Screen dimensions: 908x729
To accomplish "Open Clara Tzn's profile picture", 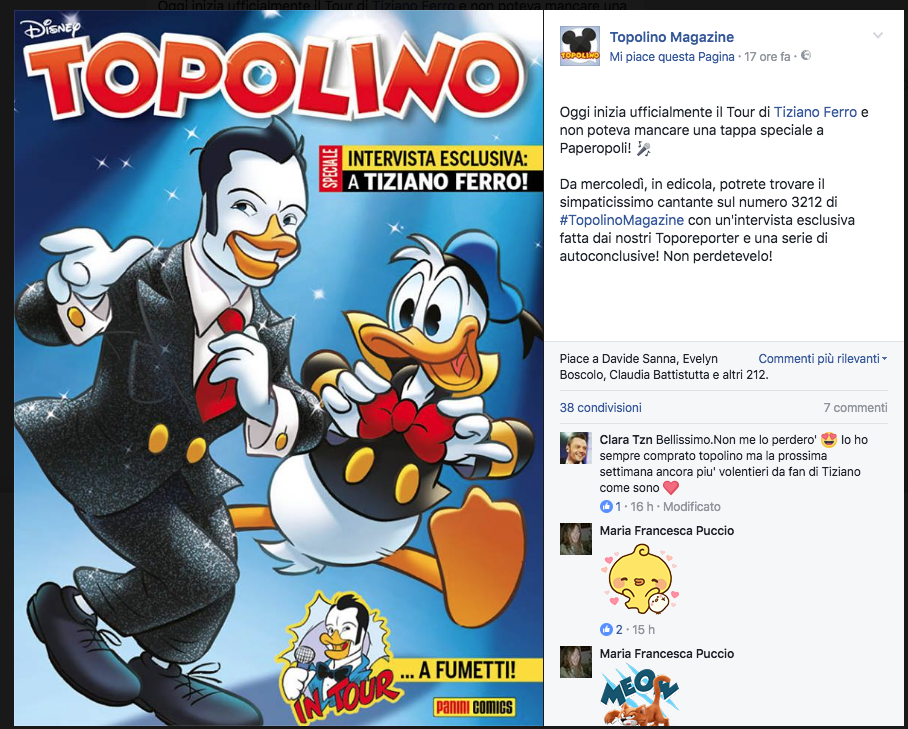I will tap(576, 448).
